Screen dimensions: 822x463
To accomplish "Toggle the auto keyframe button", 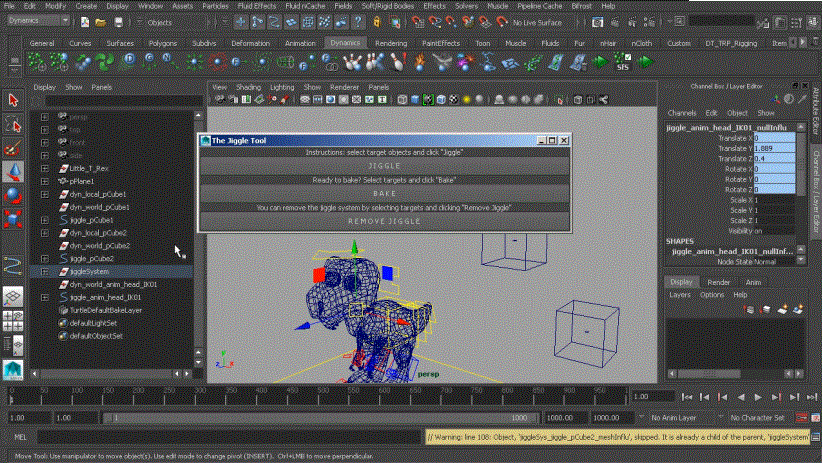I will pyautogui.click(x=802, y=418).
